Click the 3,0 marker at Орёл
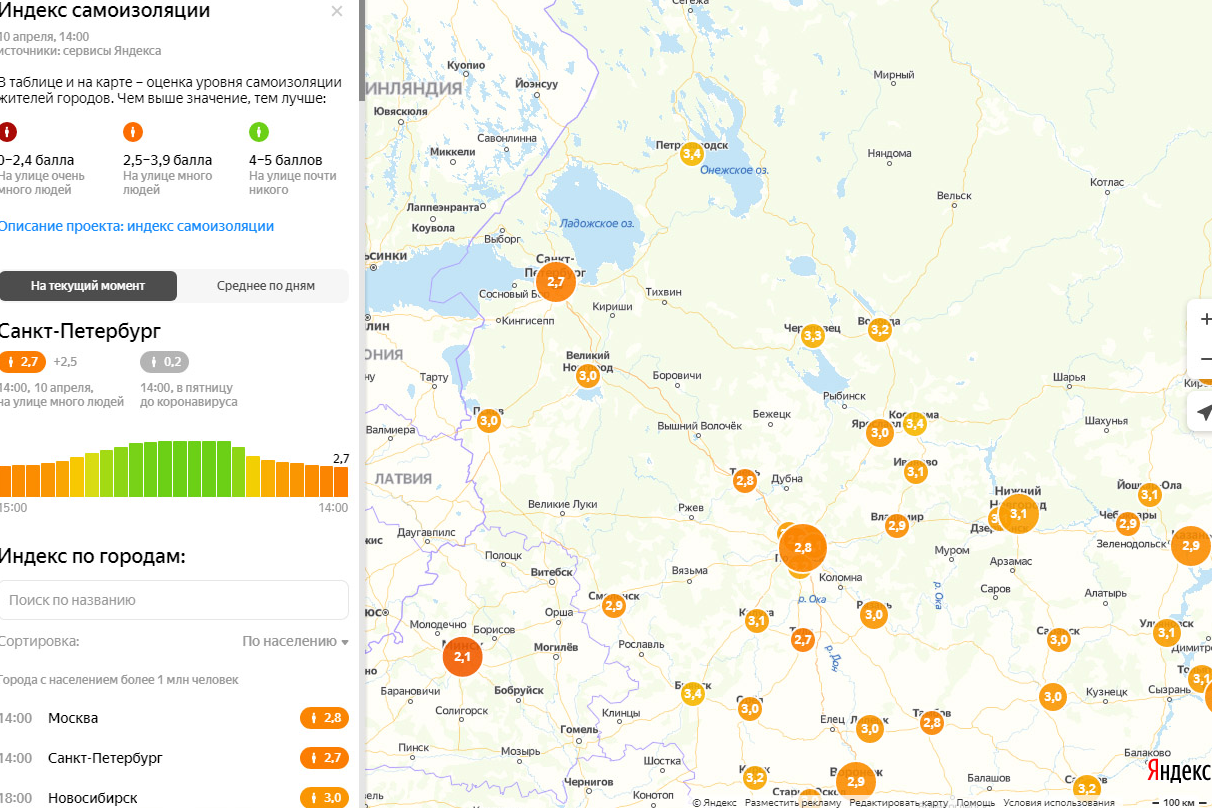 (750, 708)
